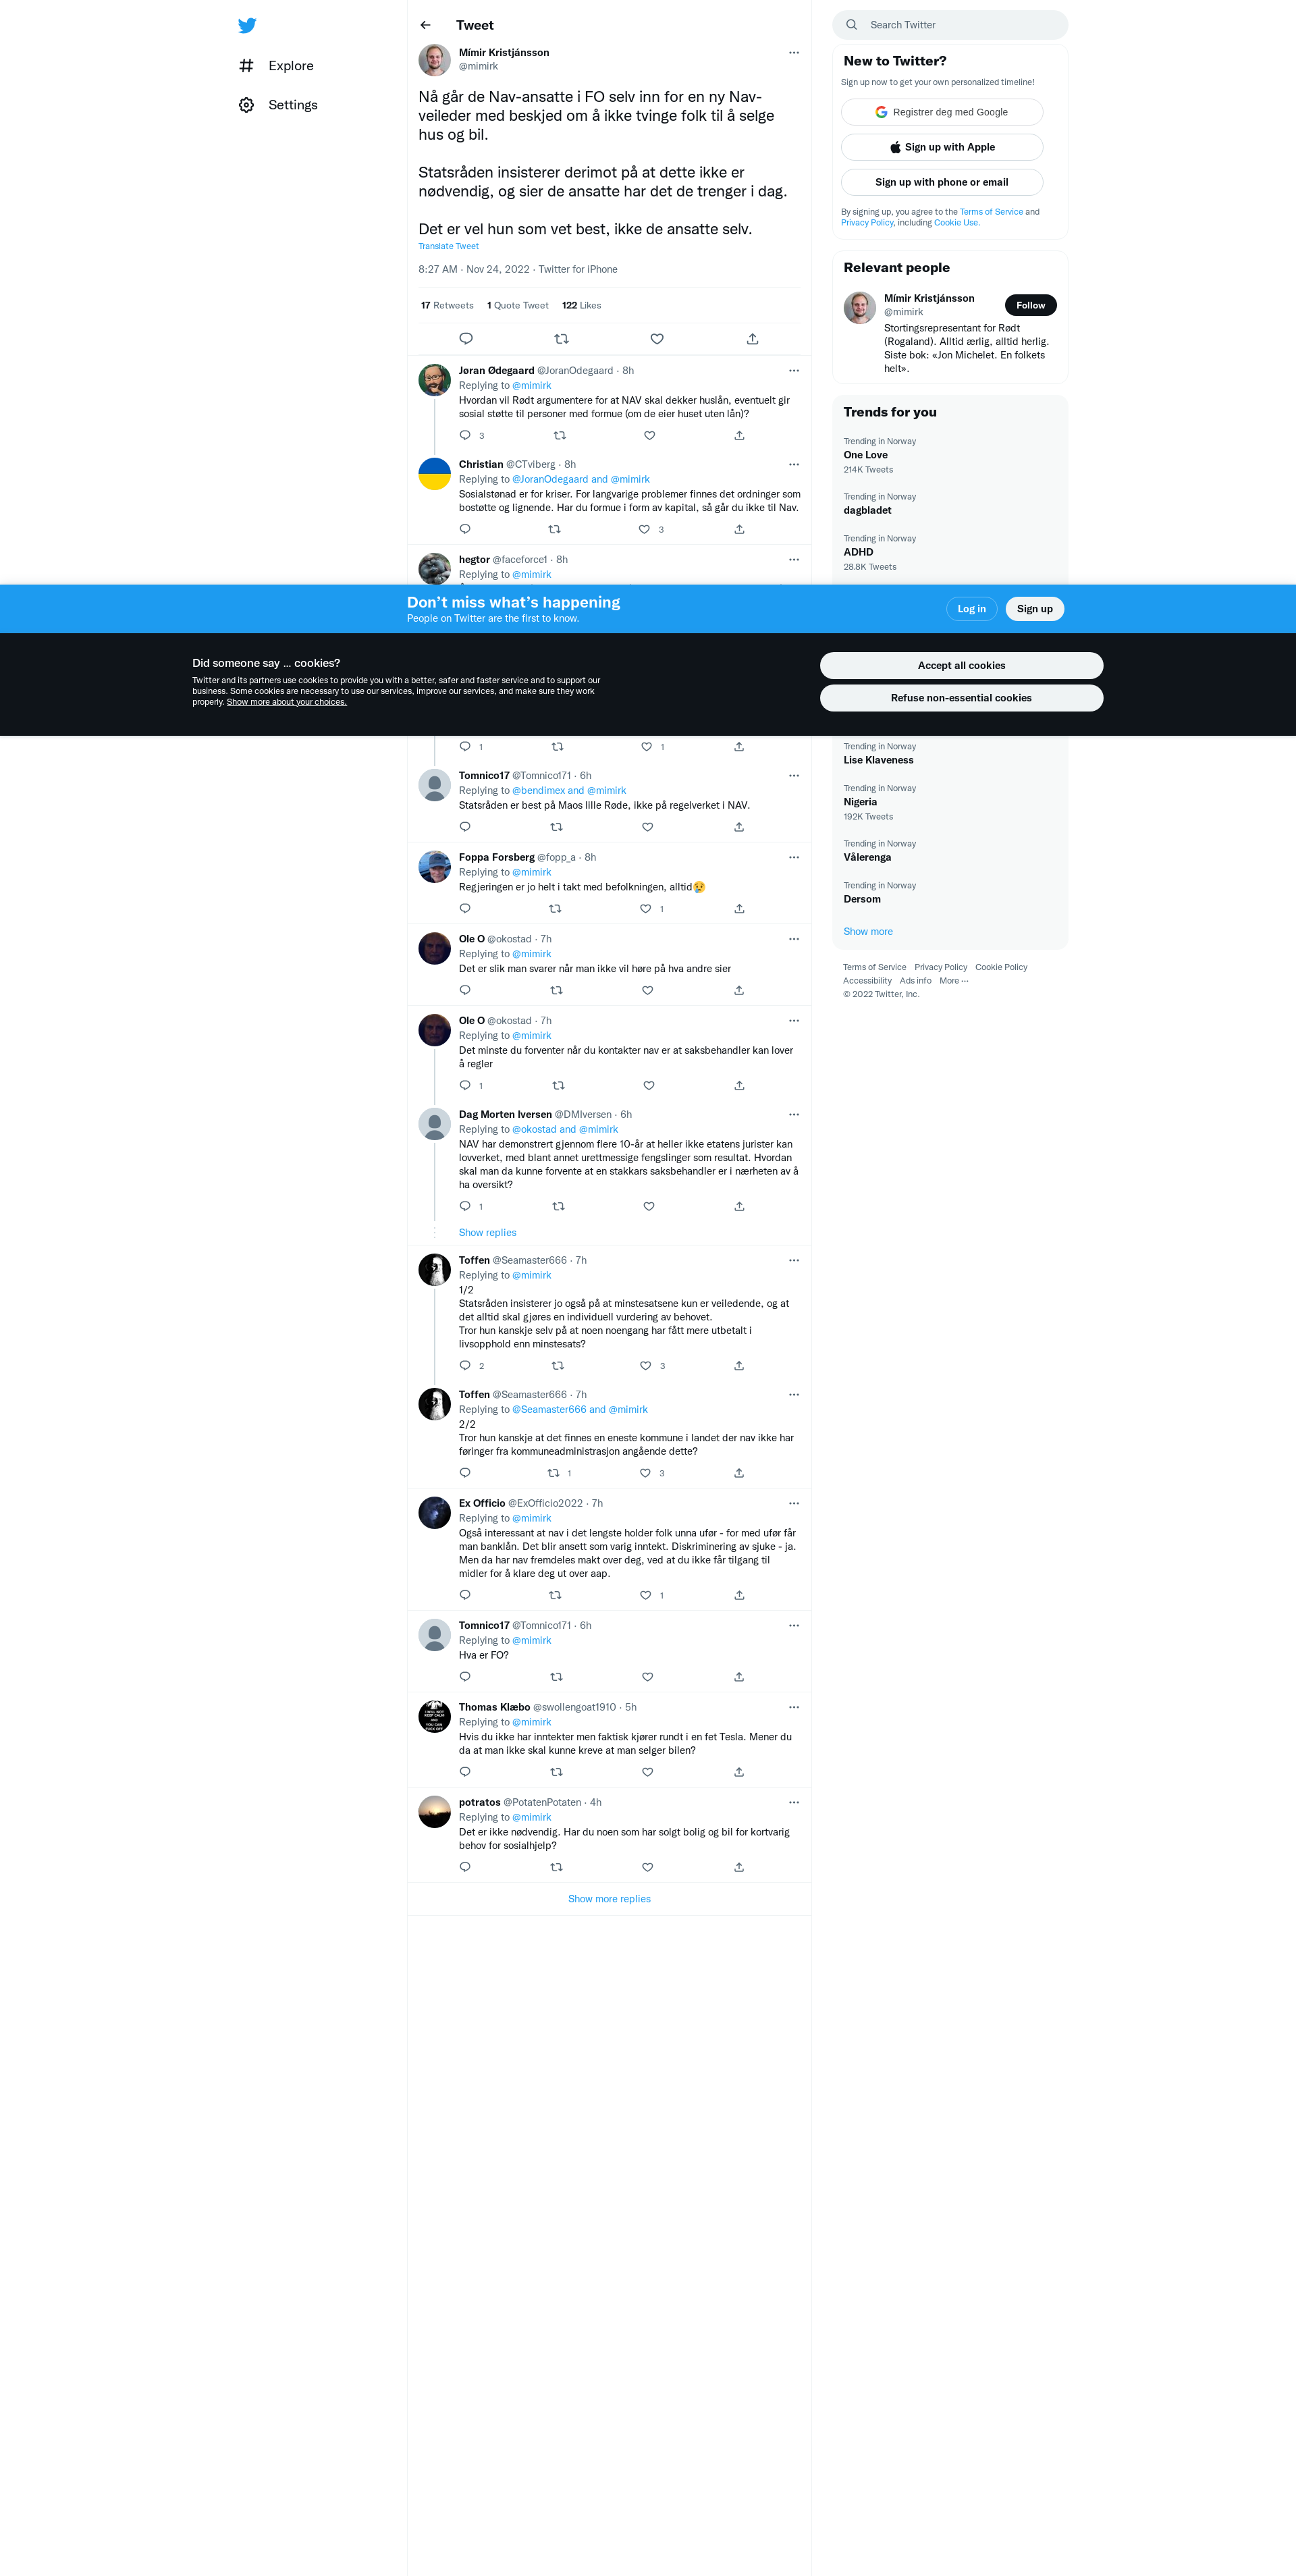
Task: Retweet the main tweet by Mímir
Action: [x=561, y=339]
